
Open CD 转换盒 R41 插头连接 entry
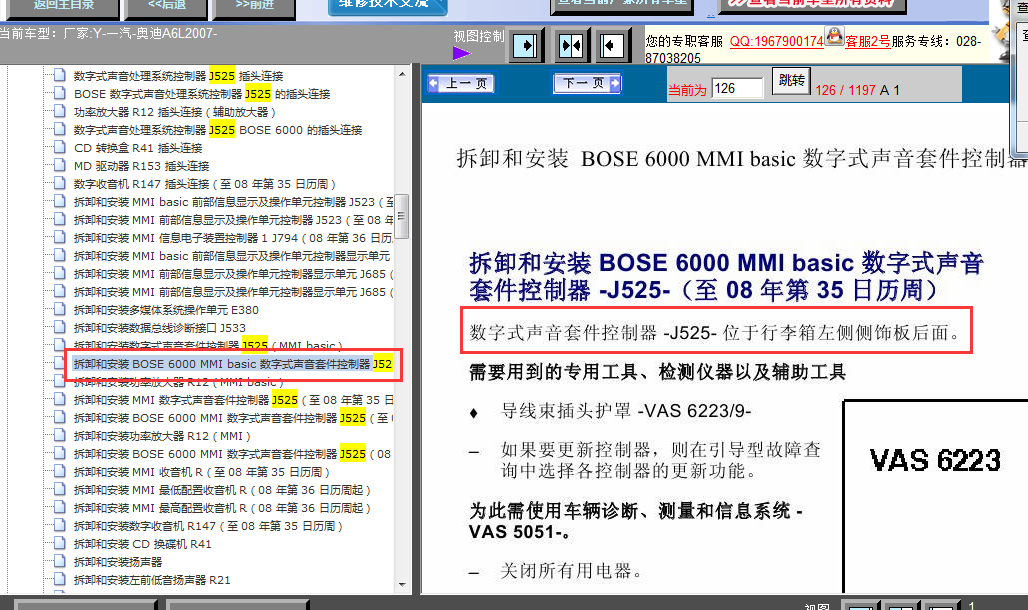coord(138,148)
